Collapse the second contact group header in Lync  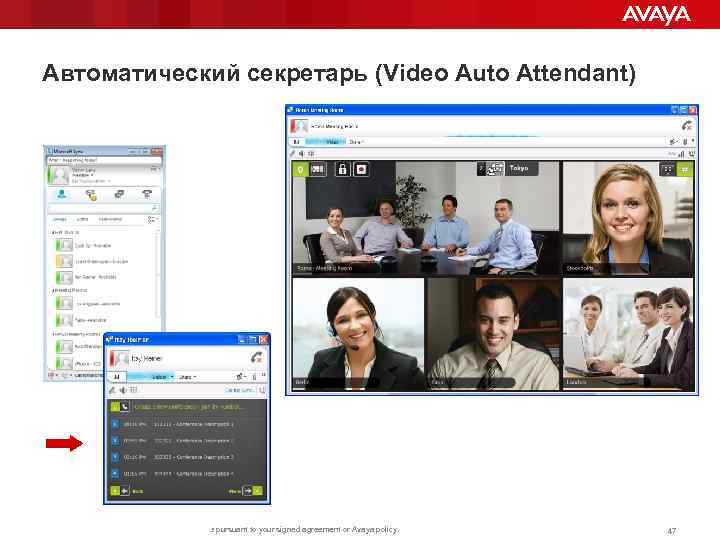tap(70, 290)
